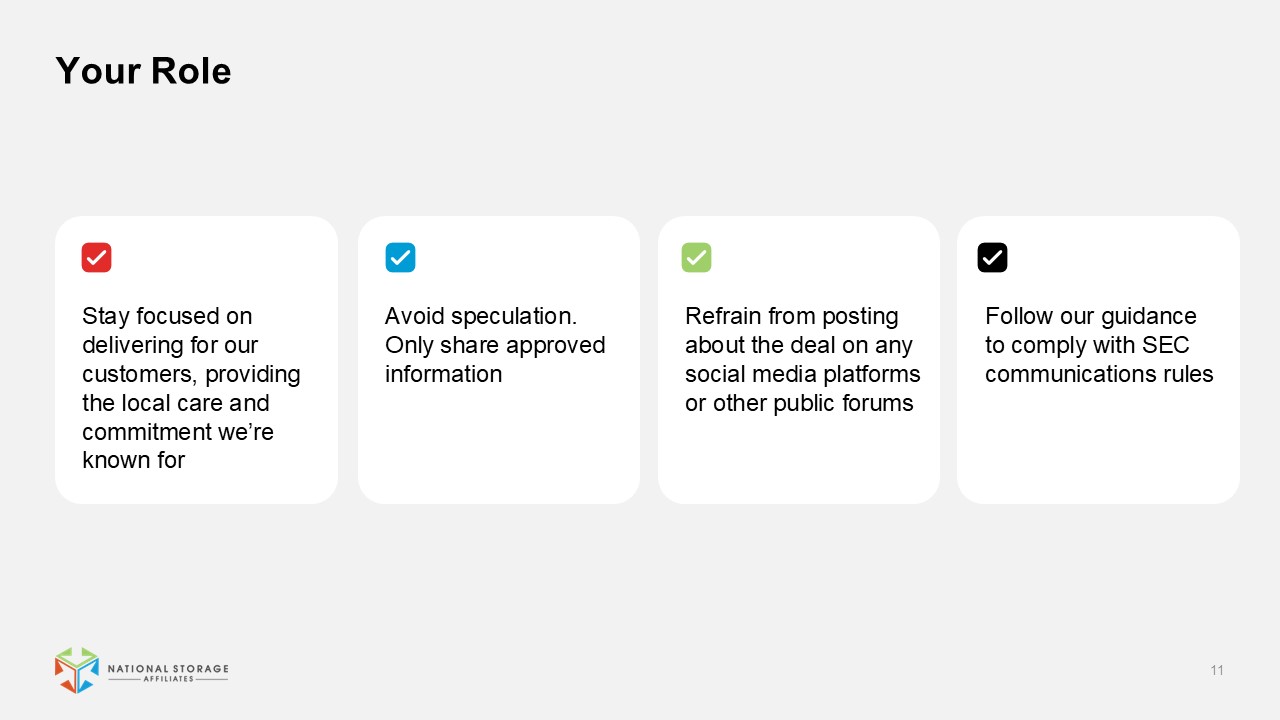This screenshot has width=1280, height=720.
Task: Click the red checkmark box icon
Action: [x=96, y=258]
